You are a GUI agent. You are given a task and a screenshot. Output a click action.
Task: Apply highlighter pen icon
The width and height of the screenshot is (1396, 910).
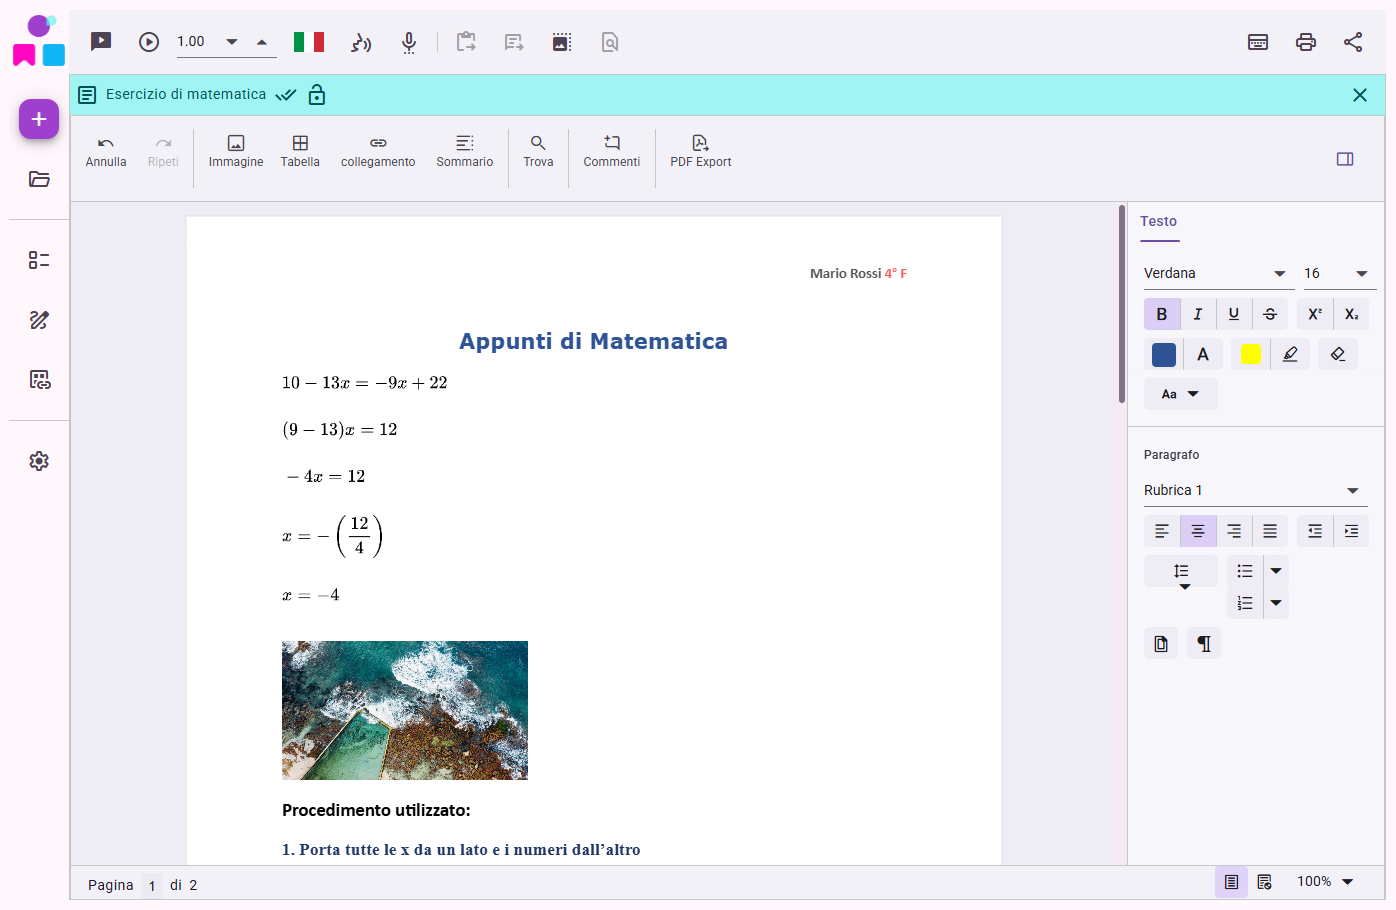[1290, 354]
